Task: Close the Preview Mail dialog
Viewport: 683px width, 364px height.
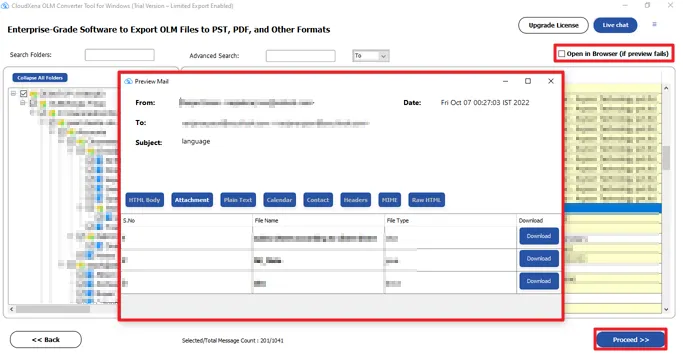Action: click(551, 81)
